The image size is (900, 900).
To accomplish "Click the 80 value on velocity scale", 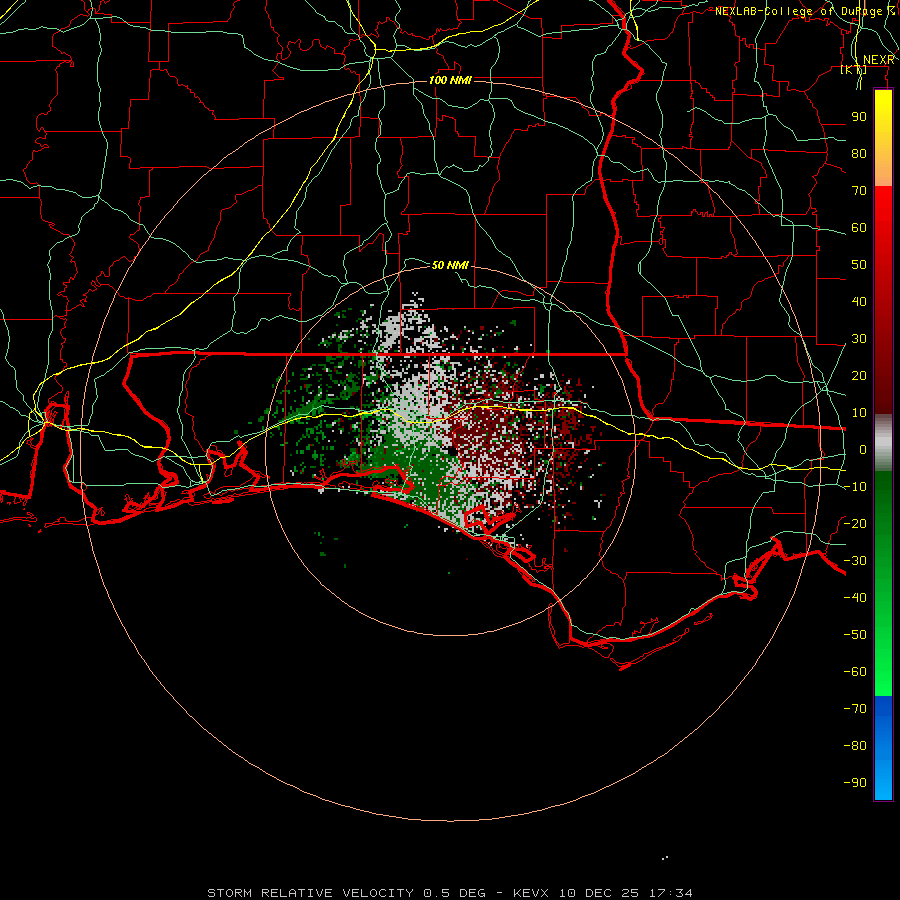I will click(x=859, y=153).
